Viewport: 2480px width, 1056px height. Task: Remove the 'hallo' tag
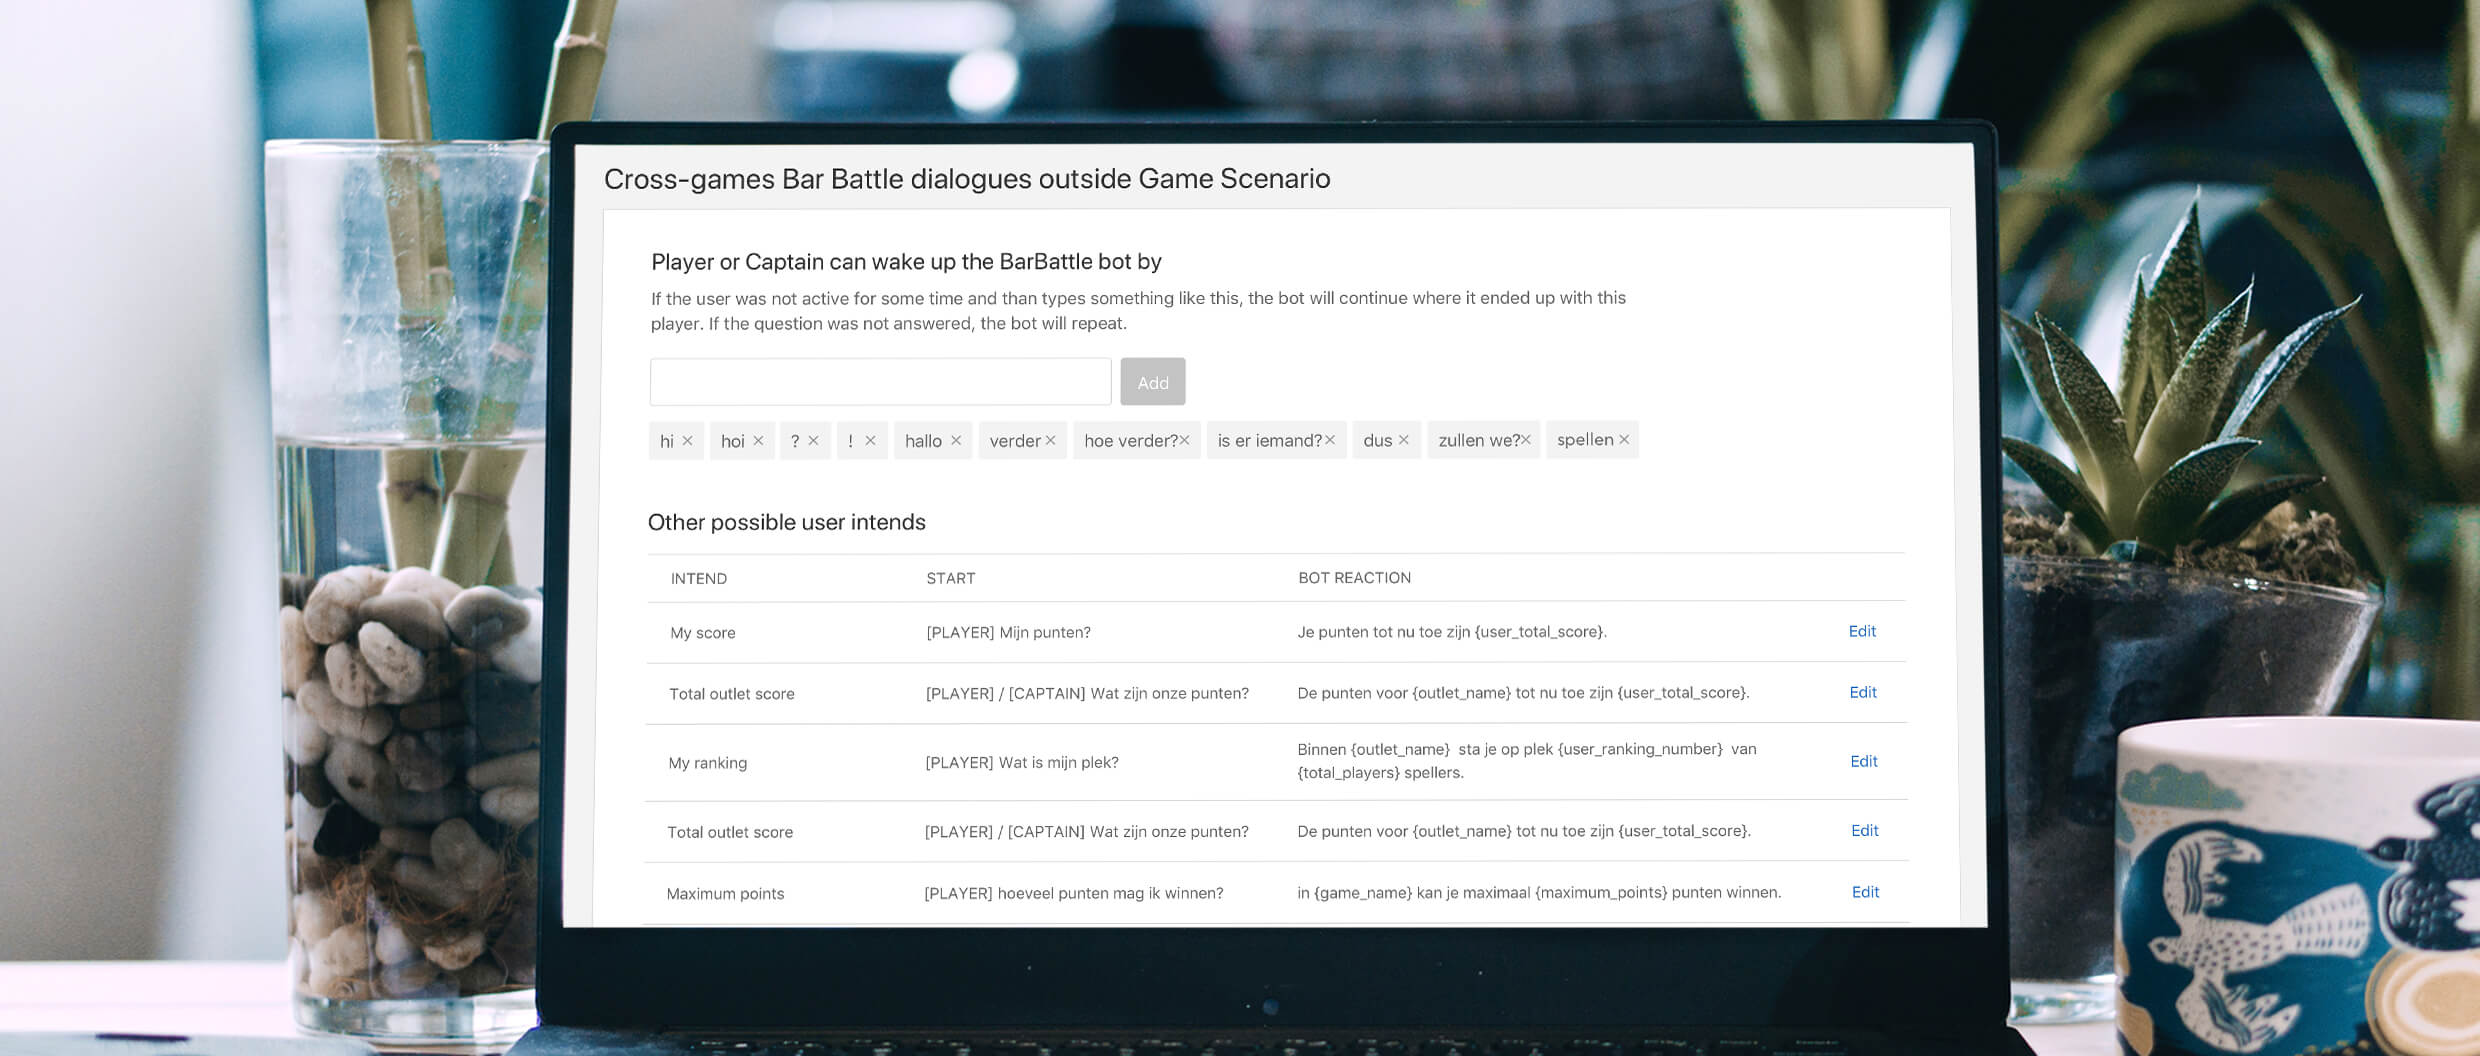click(x=956, y=441)
